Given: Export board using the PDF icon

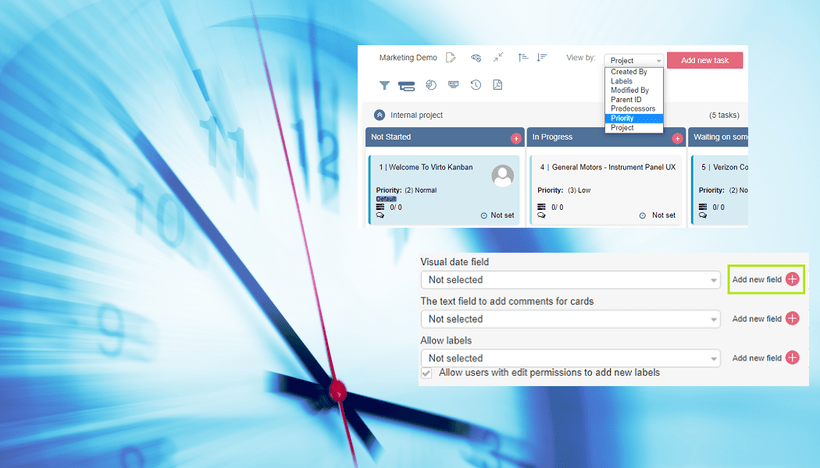Looking at the screenshot, I should (497, 85).
